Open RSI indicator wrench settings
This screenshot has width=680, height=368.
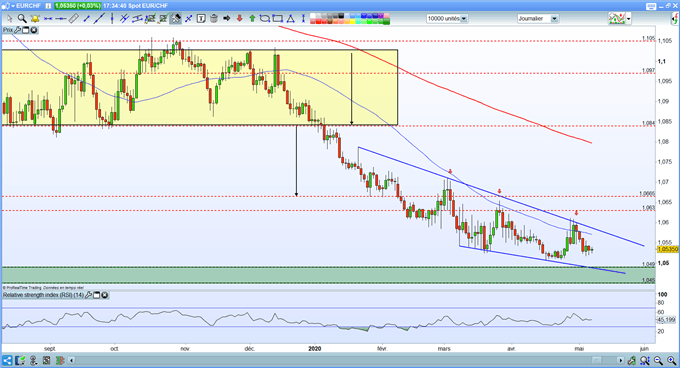(x=88, y=295)
